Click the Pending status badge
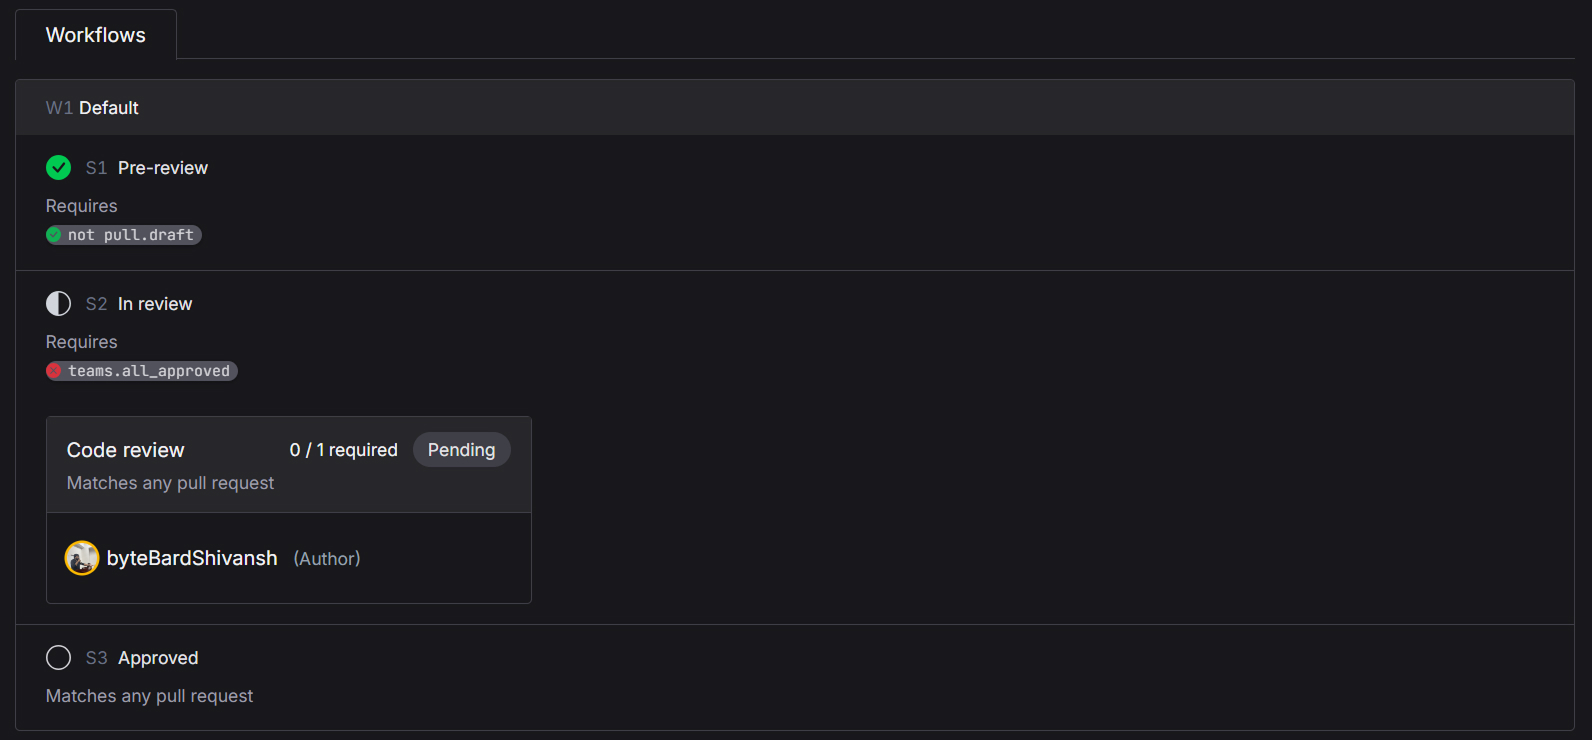The image size is (1592, 740). tap(461, 450)
